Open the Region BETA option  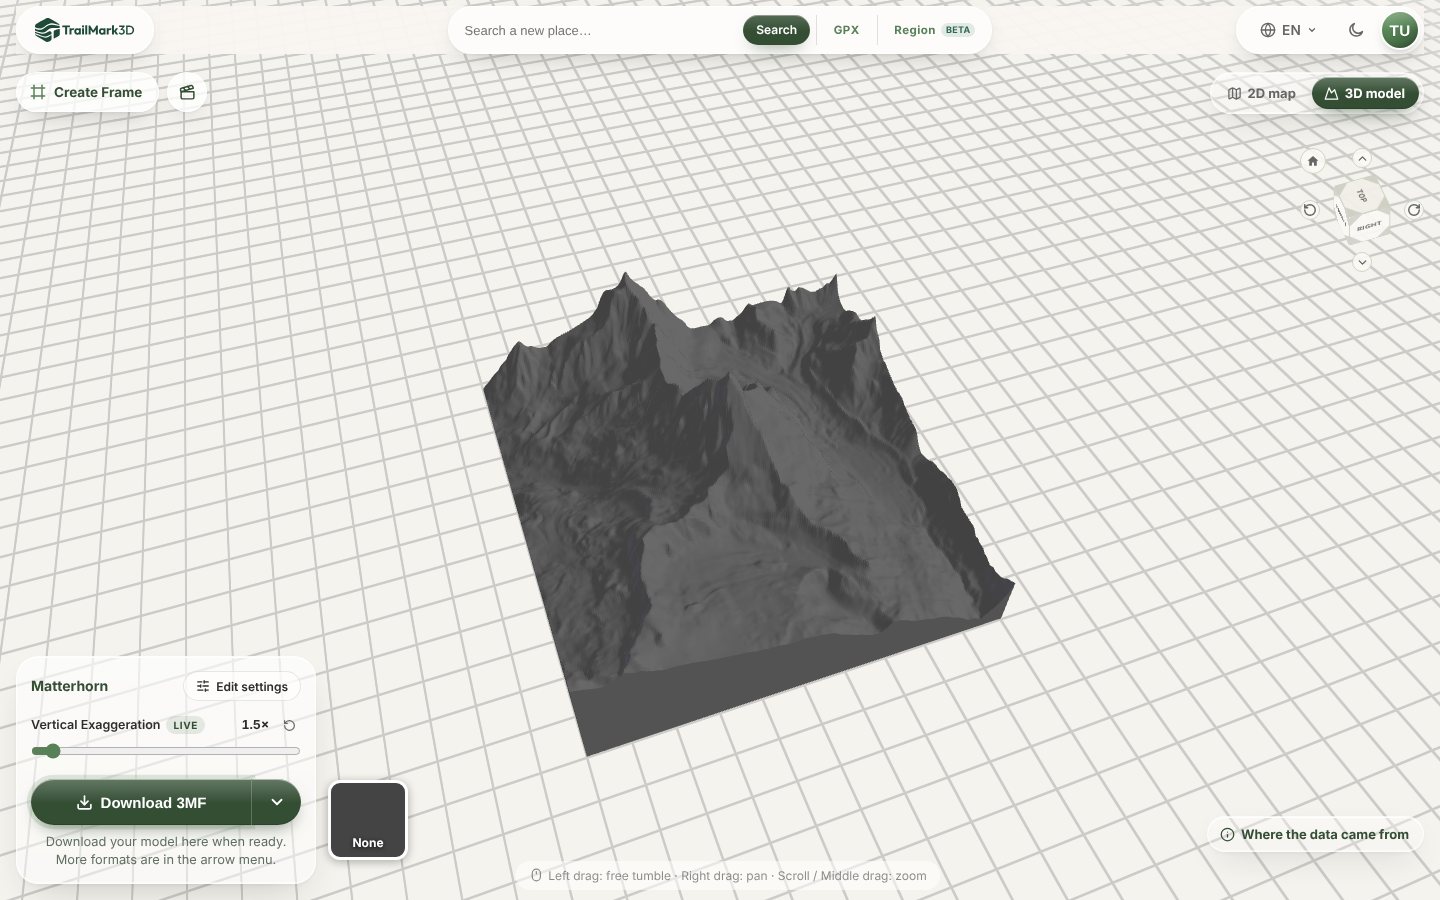point(933,30)
